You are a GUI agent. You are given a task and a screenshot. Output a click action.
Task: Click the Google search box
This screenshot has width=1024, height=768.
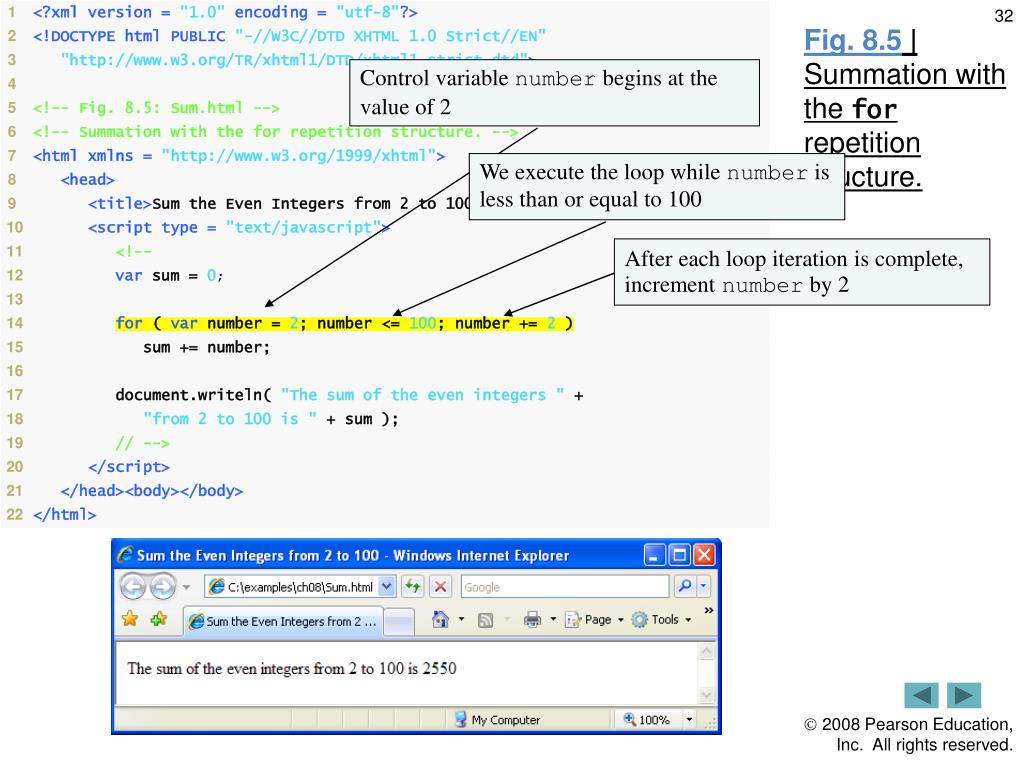pyautogui.click(x=565, y=586)
